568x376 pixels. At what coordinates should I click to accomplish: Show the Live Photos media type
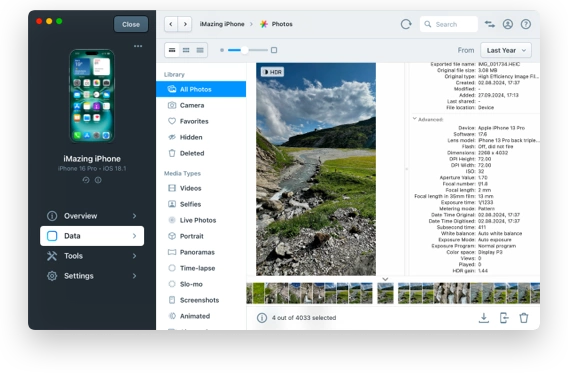point(201,220)
